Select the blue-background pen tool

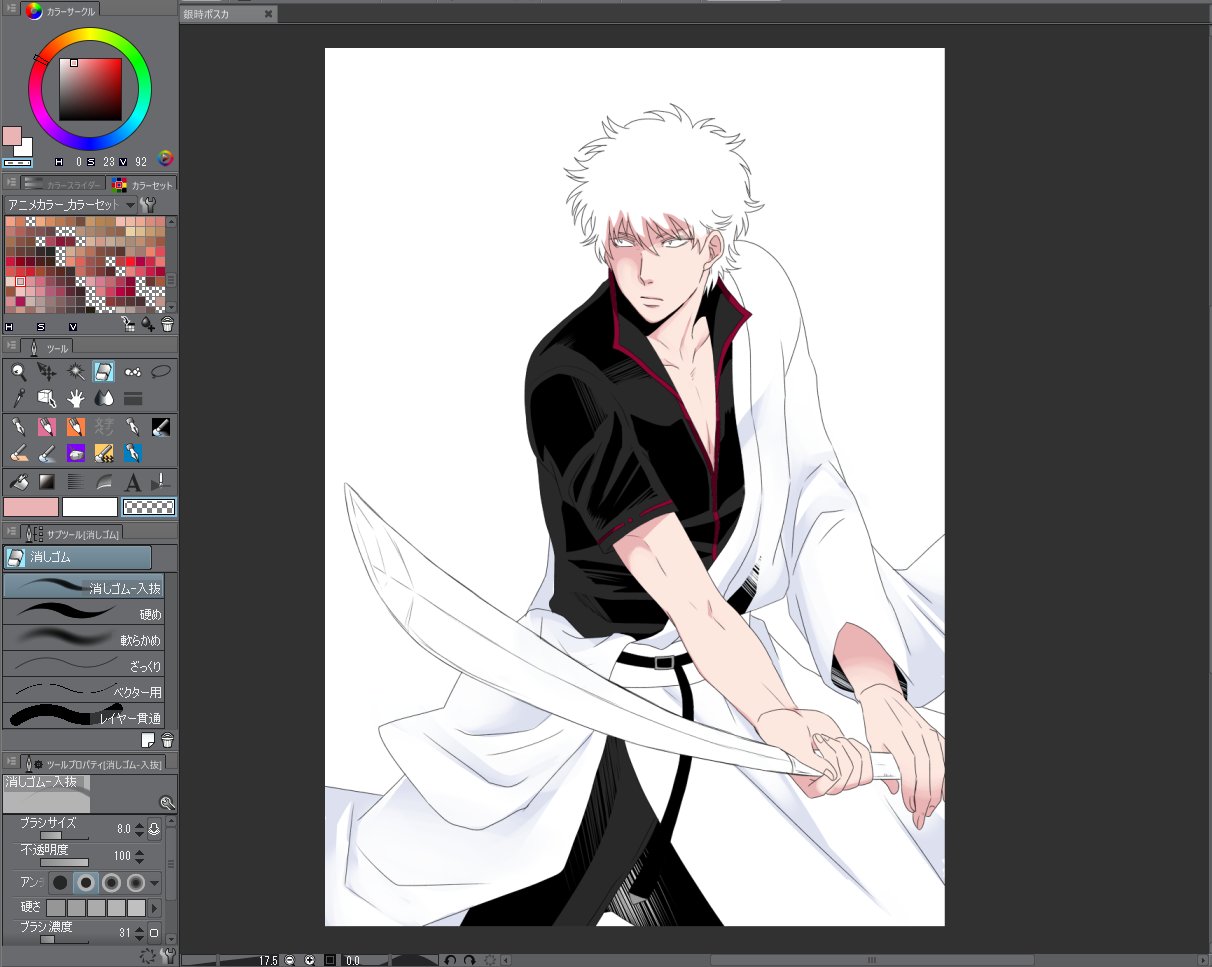(x=132, y=454)
